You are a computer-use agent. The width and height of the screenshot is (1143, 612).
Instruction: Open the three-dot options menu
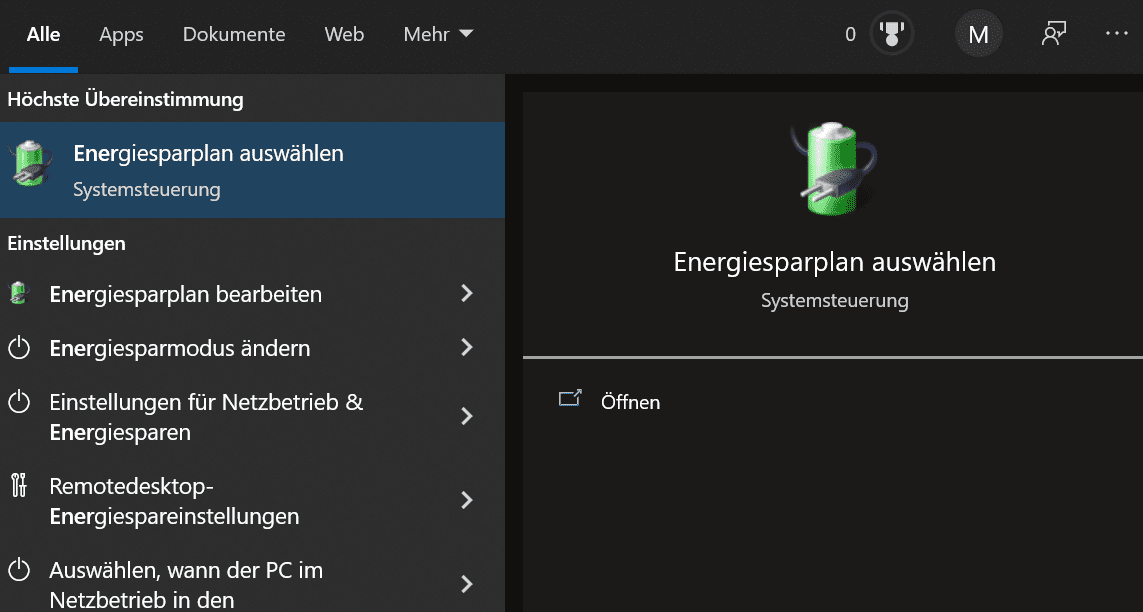[1116, 33]
